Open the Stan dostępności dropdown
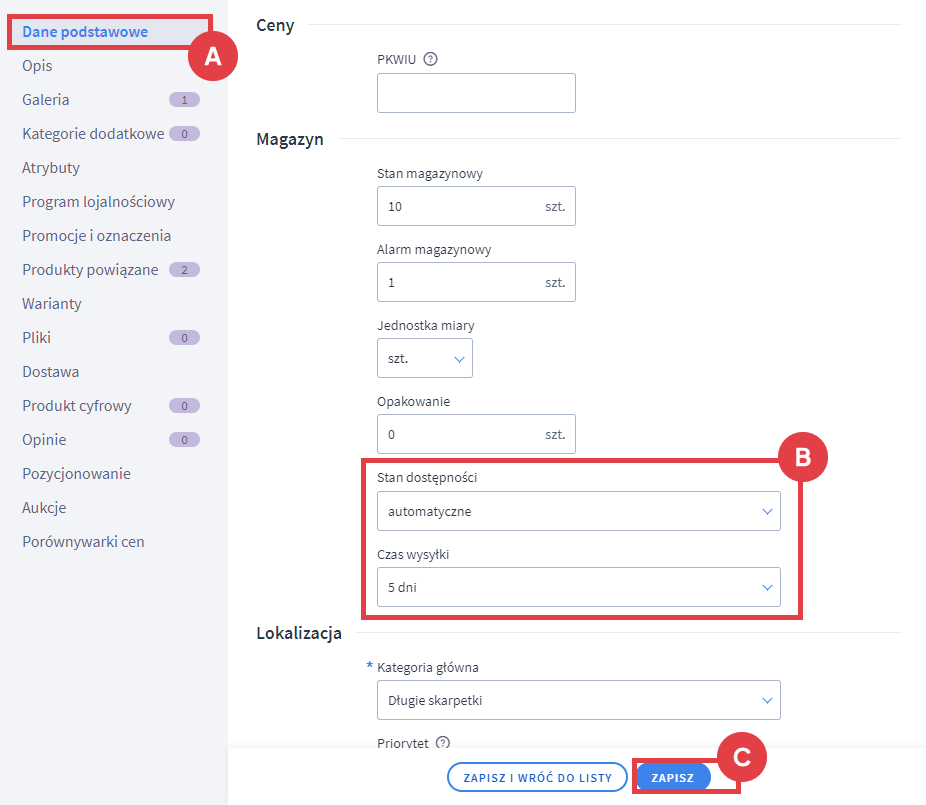926x805 pixels. 578,511
